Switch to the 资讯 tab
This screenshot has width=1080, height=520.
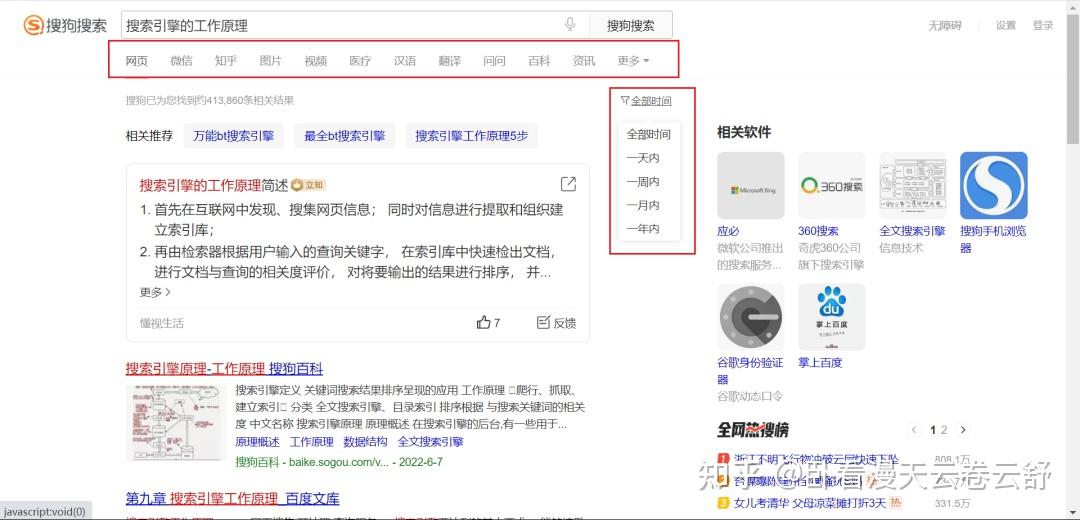click(583, 61)
